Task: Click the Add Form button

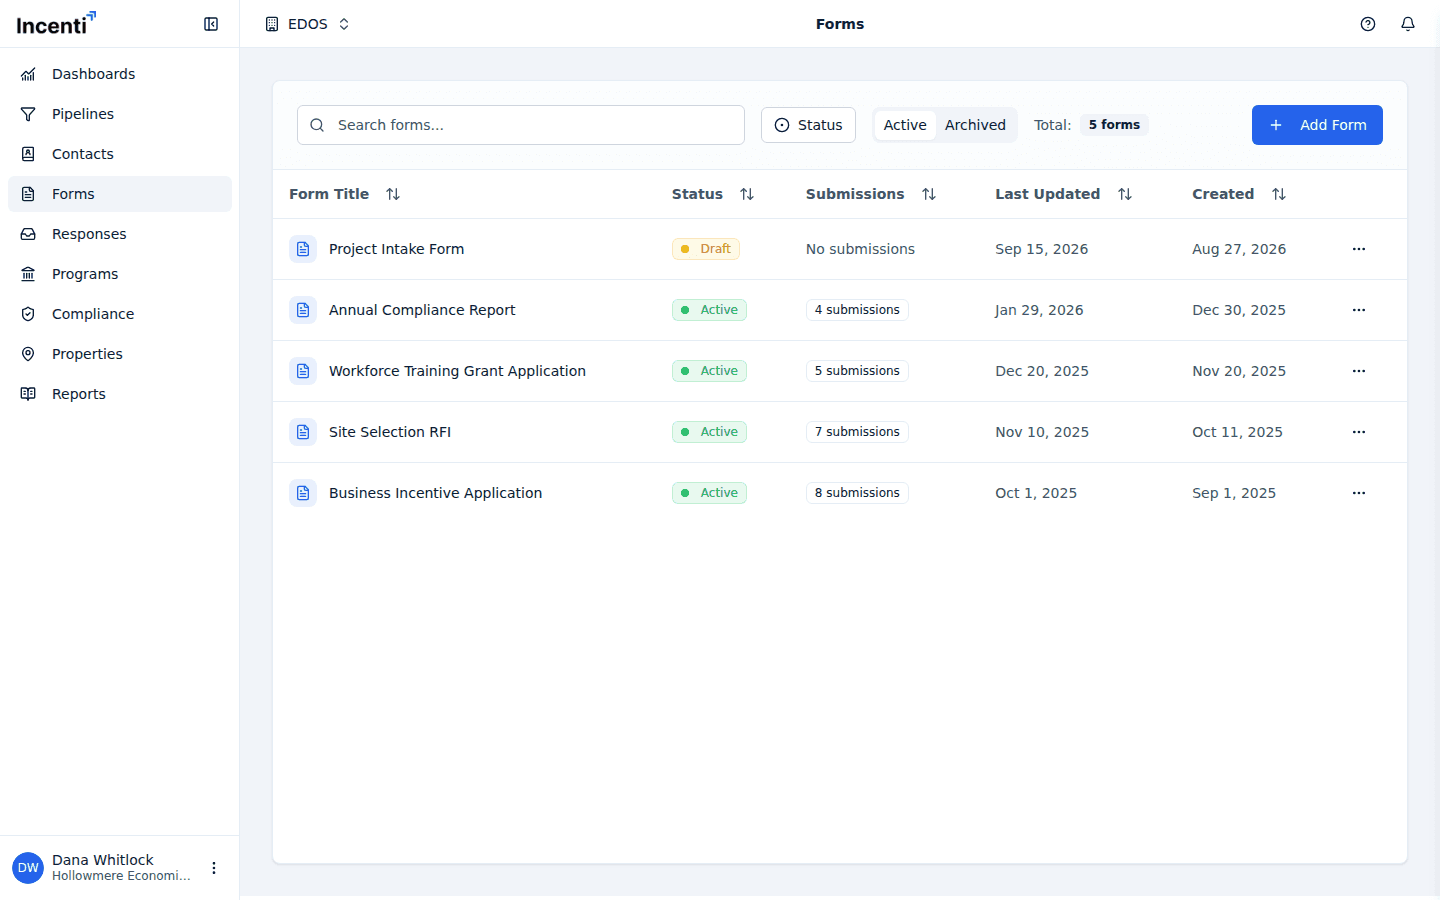Action: pos(1317,125)
